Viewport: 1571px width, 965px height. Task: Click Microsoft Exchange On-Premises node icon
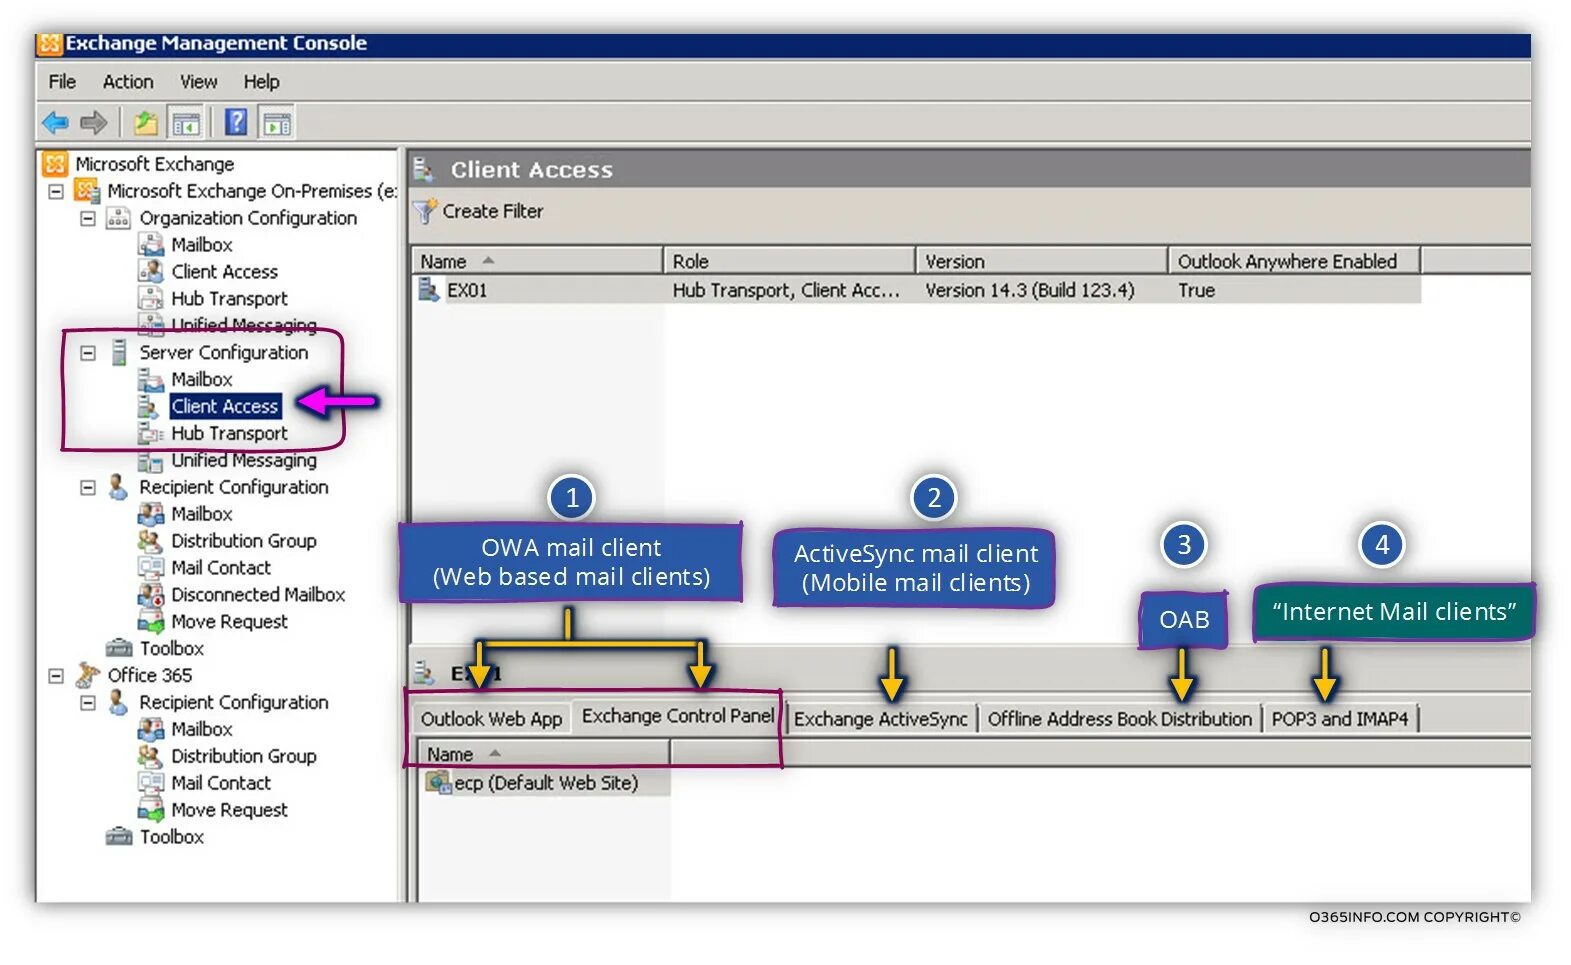88,190
